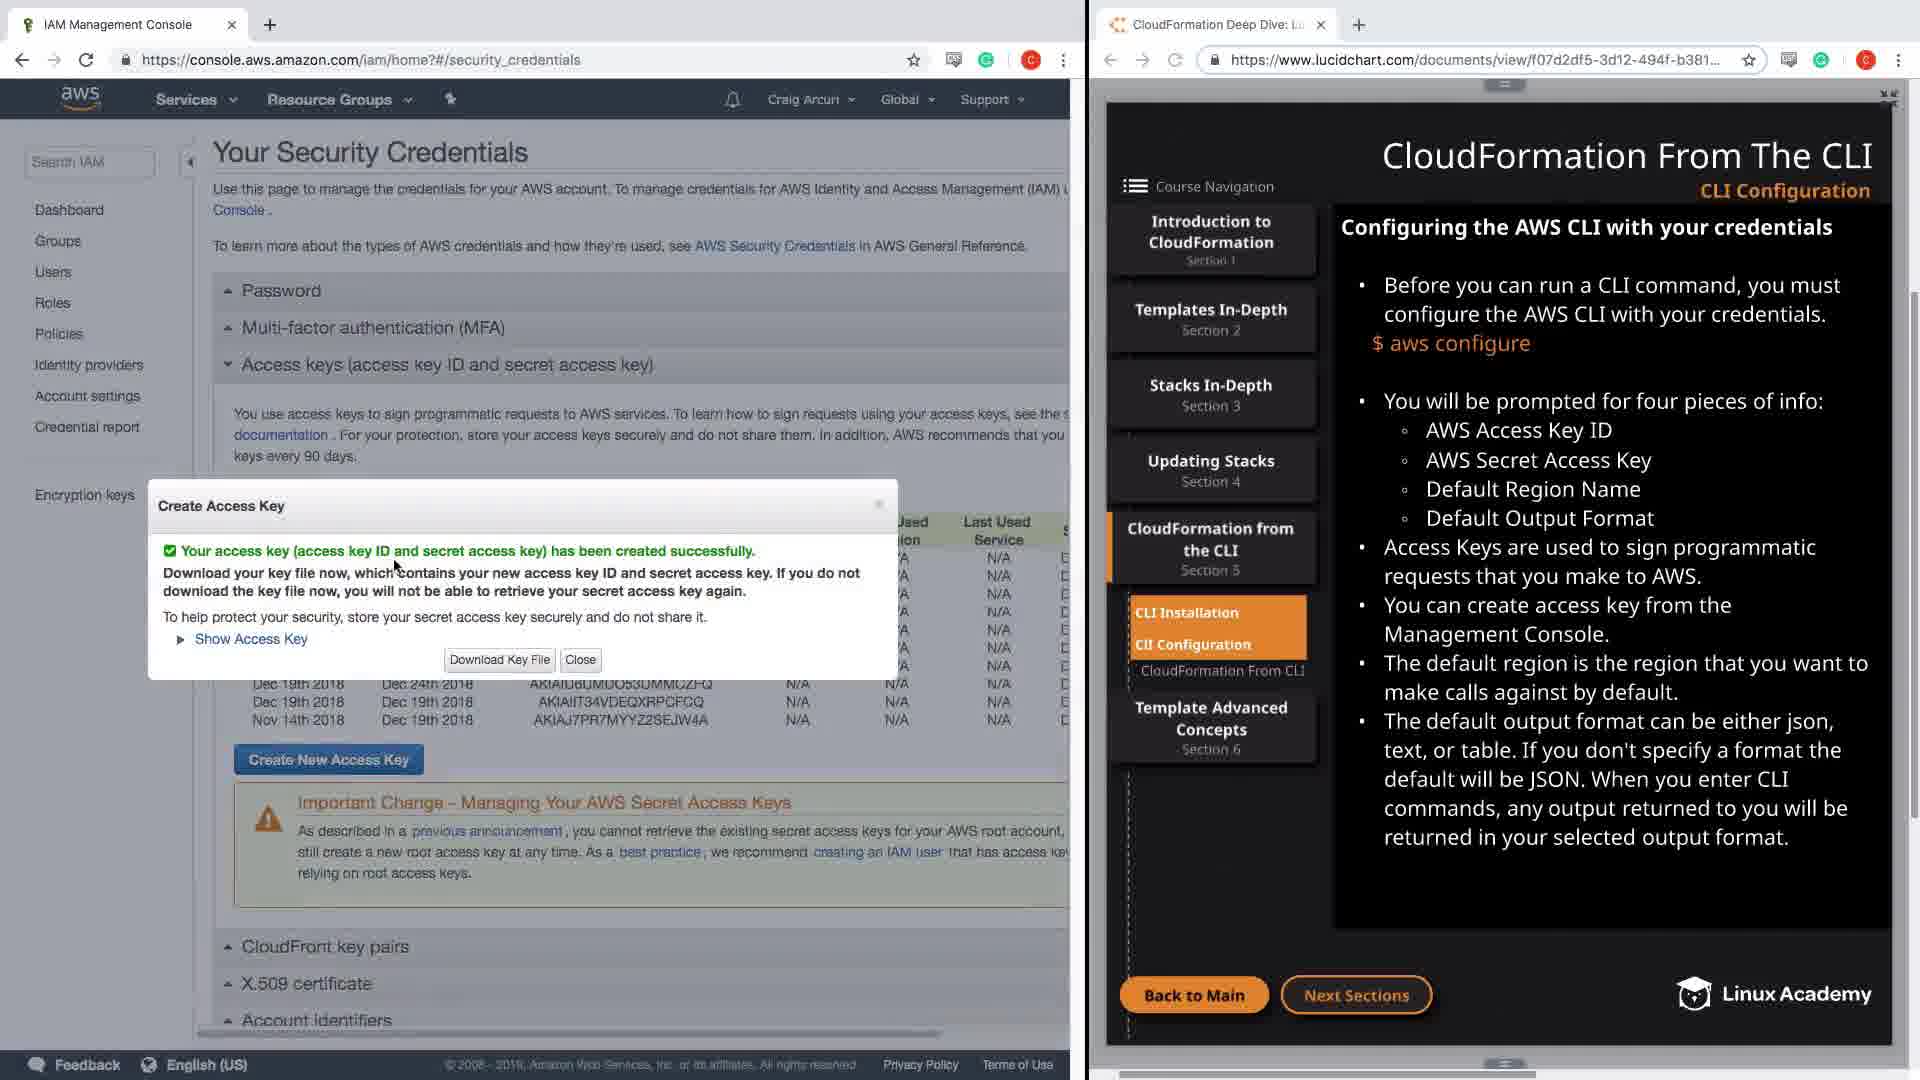This screenshot has height=1080, width=1920.
Task: Click the horizontal scrollbar under credentials page
Action: (x=570, y=1033)
